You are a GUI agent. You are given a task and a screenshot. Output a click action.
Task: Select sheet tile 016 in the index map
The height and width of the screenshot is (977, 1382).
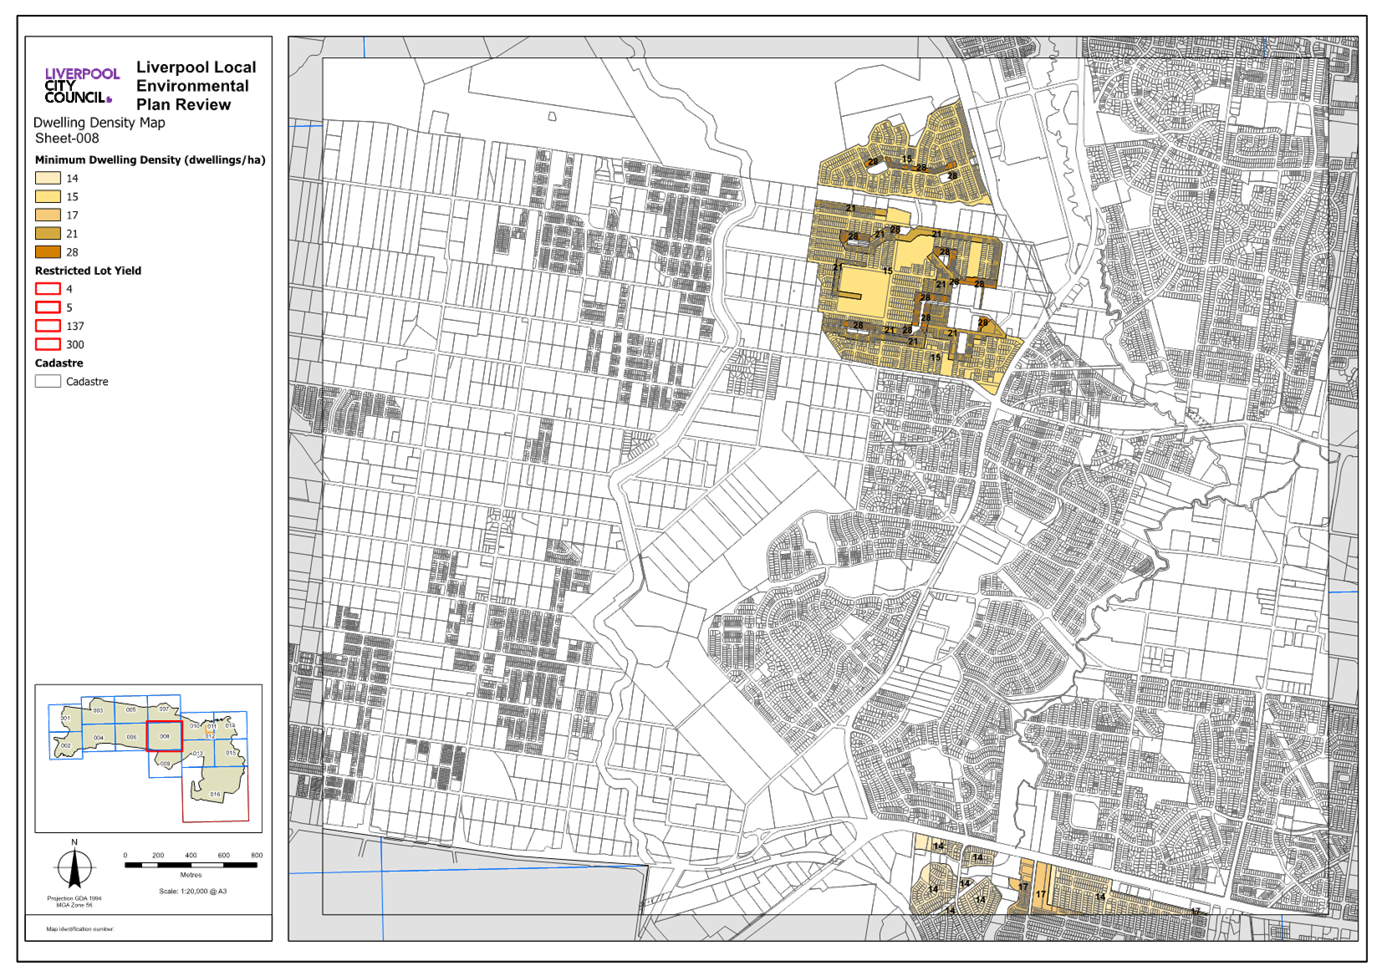coord(215,794)
